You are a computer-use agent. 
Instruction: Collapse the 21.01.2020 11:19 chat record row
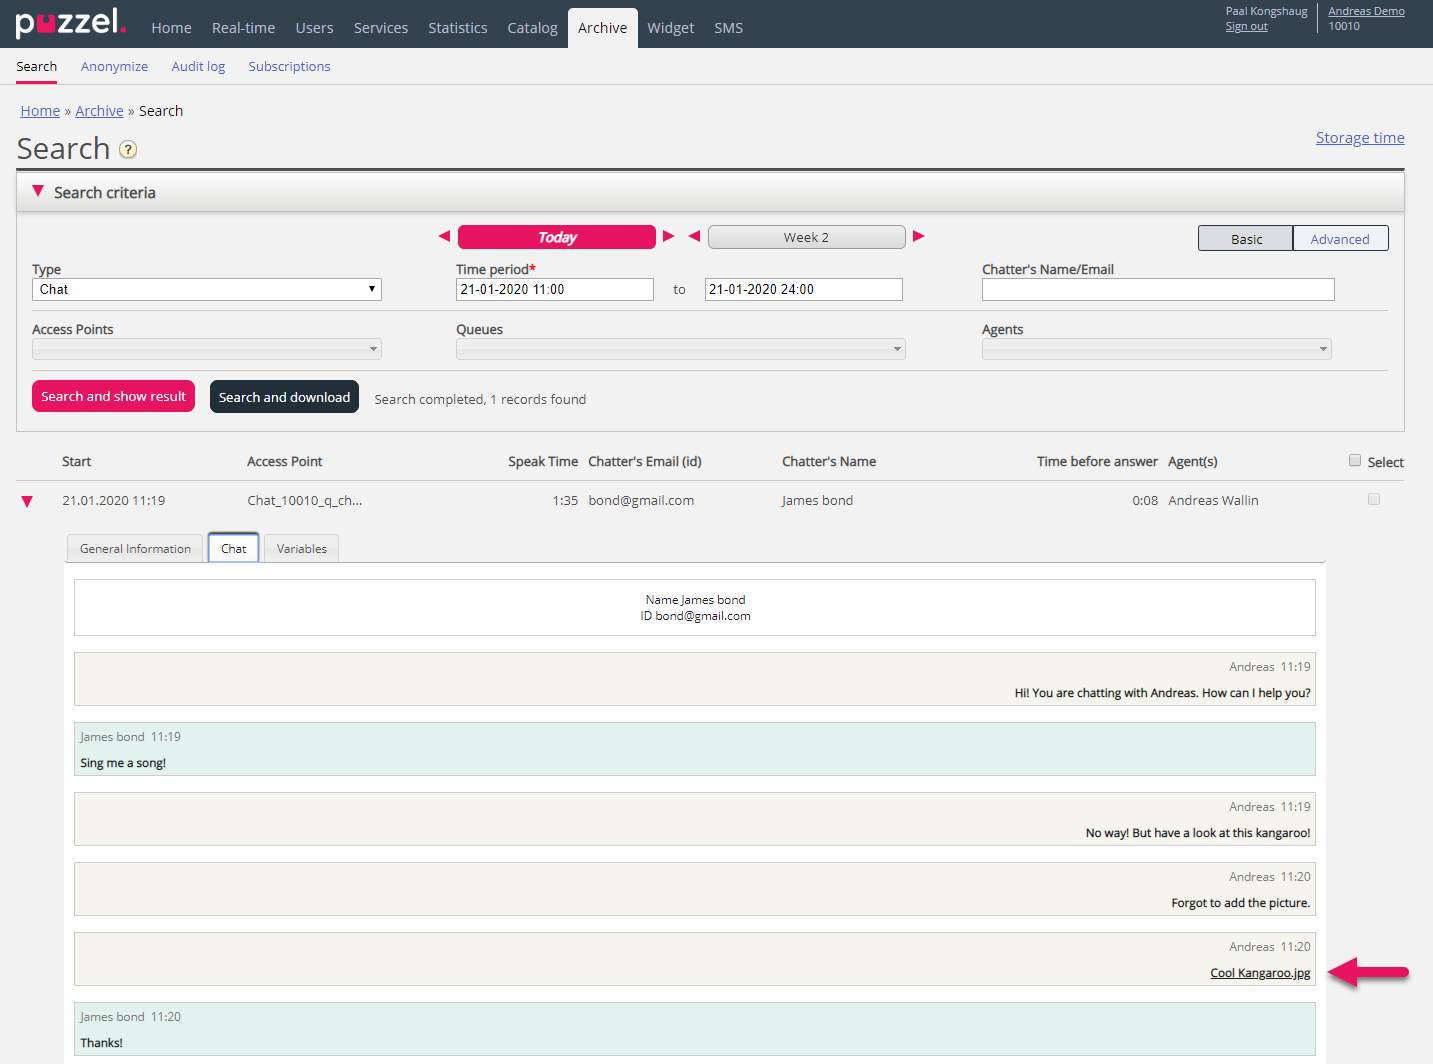tap(27, 502)
